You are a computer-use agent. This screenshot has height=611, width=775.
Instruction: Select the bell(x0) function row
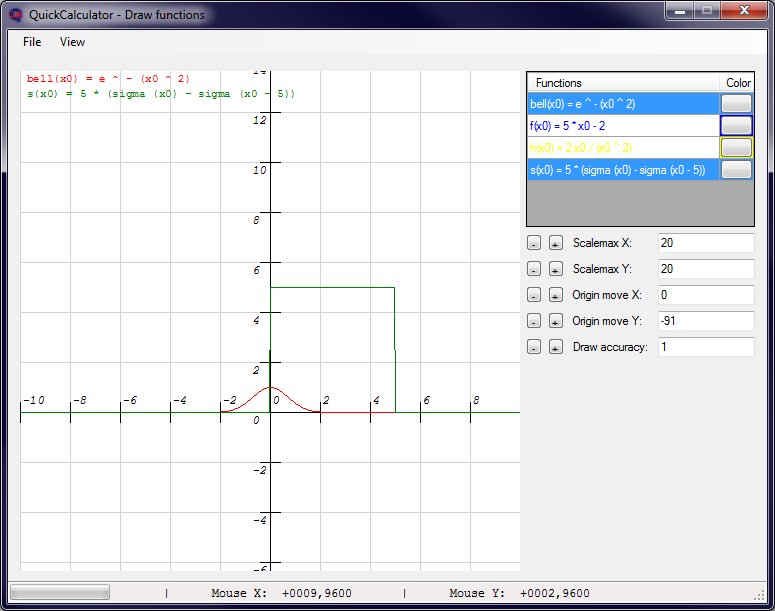(x=623, y=104)
